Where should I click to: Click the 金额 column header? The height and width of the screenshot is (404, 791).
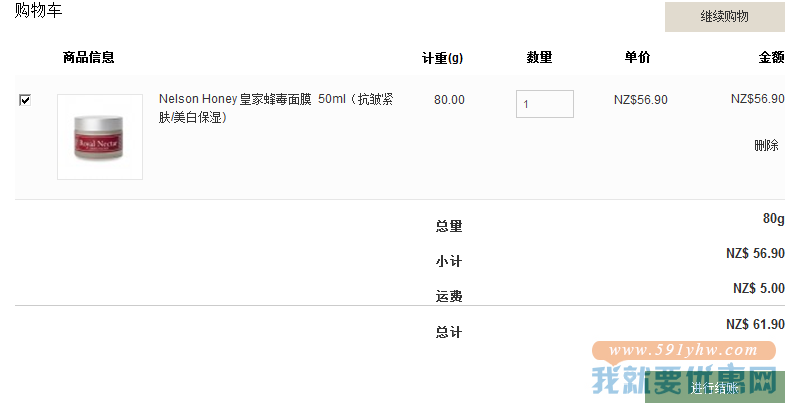[x=771, y=57]
